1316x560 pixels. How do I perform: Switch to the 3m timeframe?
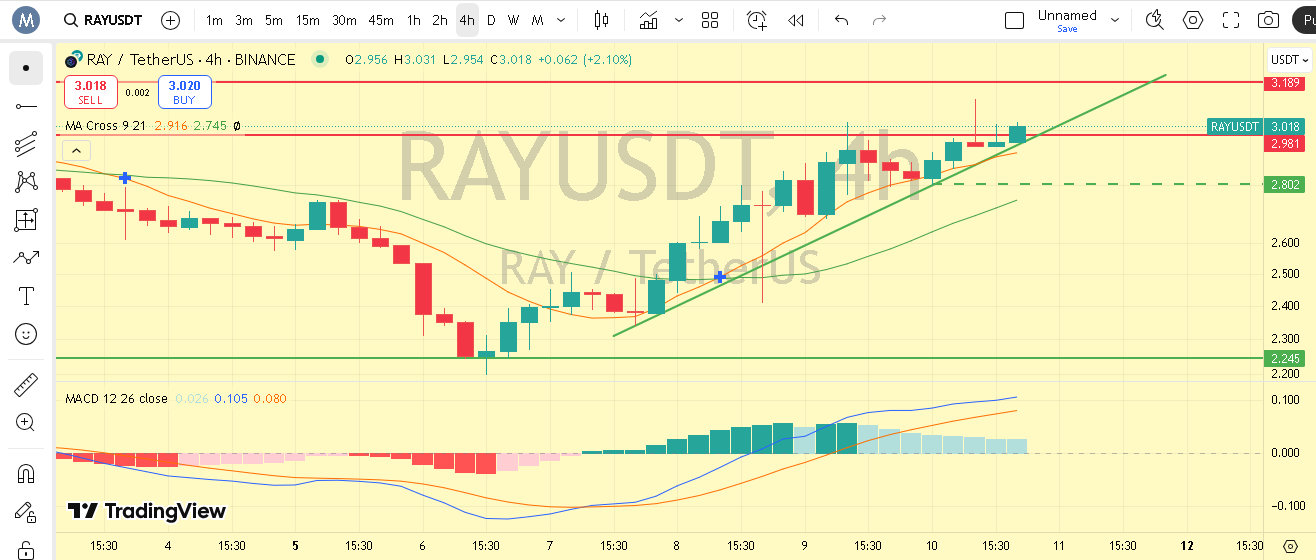(x=244, y=20)
